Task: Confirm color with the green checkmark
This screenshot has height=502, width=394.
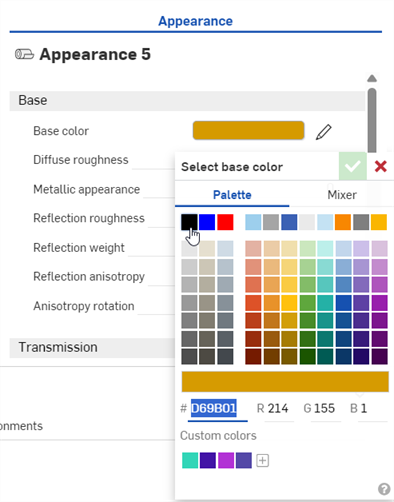Action: [353, 166]
